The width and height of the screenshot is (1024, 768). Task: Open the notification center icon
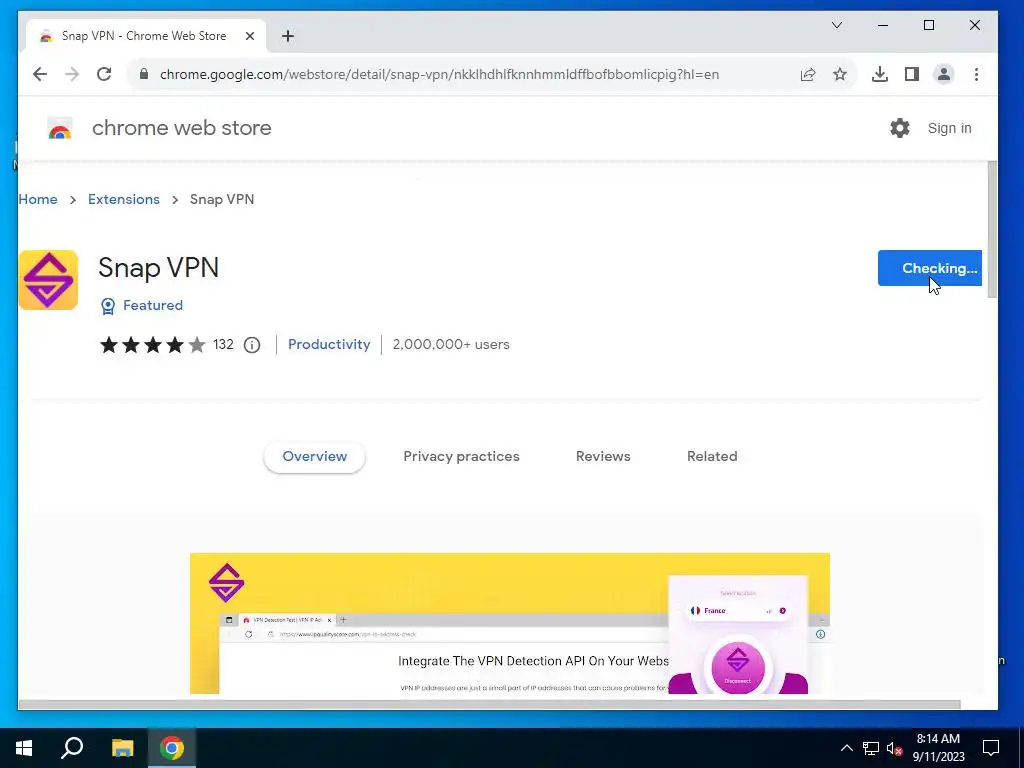click(991, 748)
